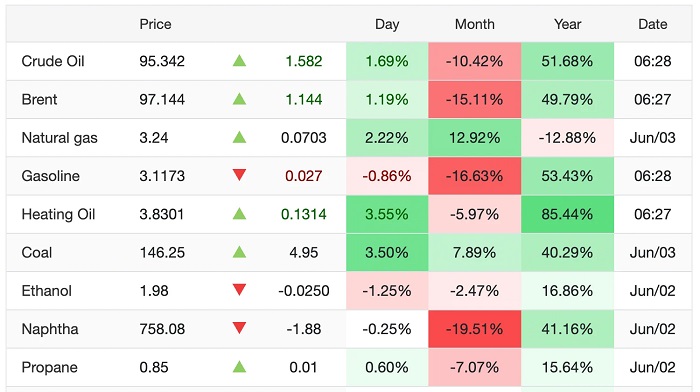Click Gasoline day change -0.86%
The width and height of the screenshot is (700, 392).
coord(387,176)
